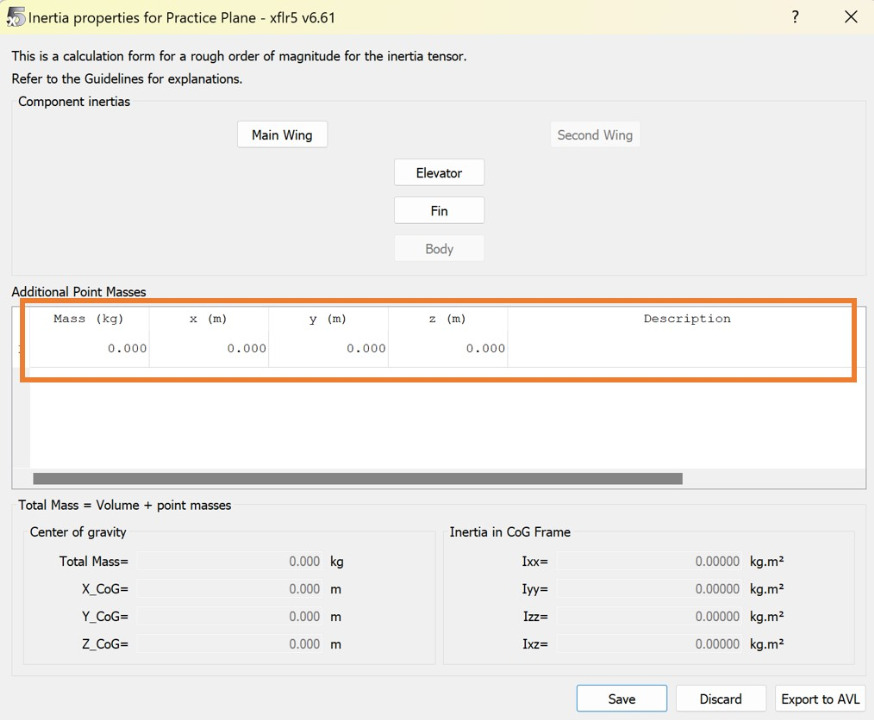Open the Main Wing inertia settings
This screenshot has width=874, height=720.
pos(282,135)
